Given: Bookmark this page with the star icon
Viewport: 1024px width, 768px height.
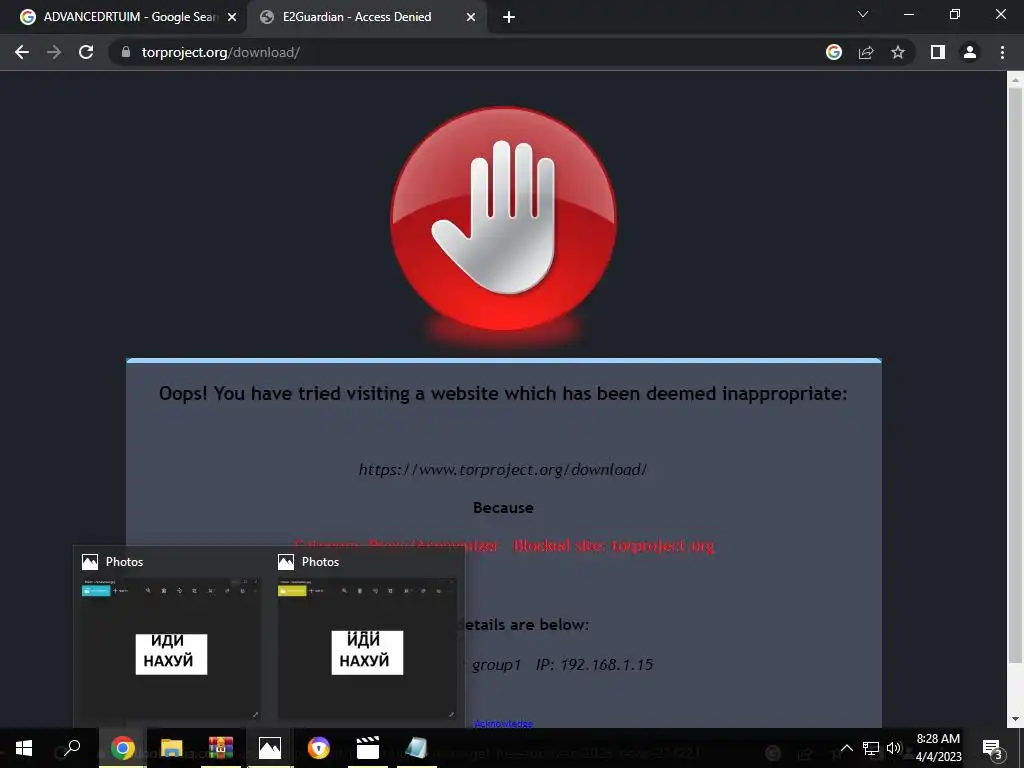Looking at the screenshot, I should click(898, 52).
